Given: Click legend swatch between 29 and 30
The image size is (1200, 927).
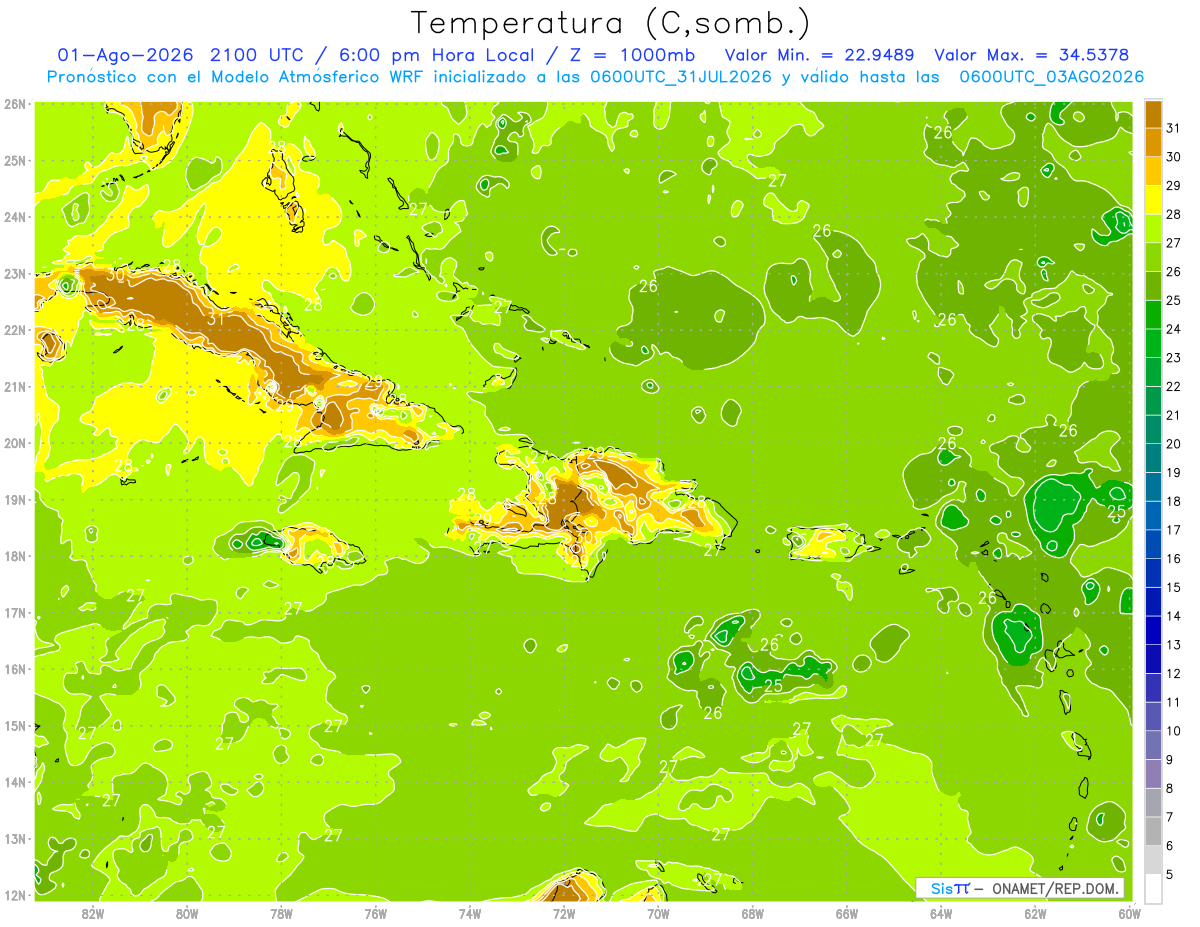Looking at the screenshot, I should [1153, 171].
